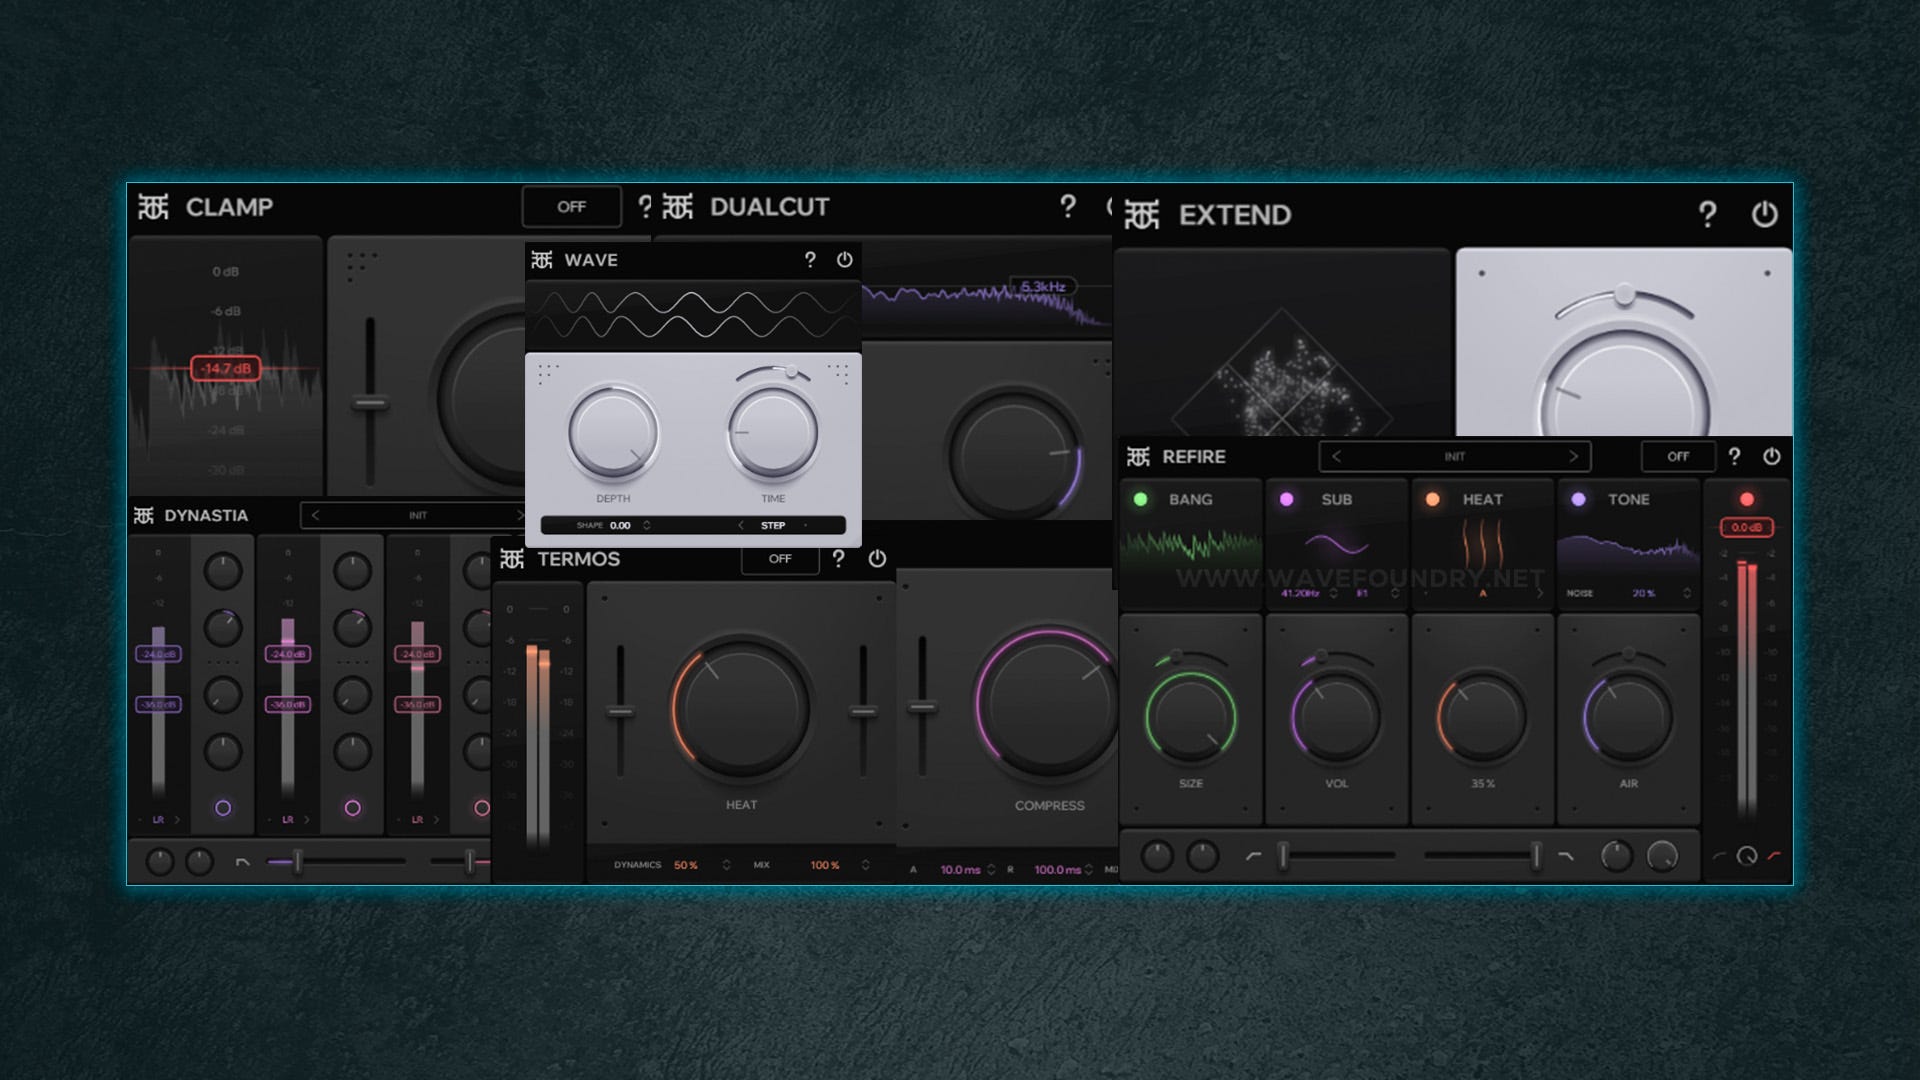1920x1080 pixels.
Task: Click the TERMOS left vertical slider handle
Action: coord(620,712)
